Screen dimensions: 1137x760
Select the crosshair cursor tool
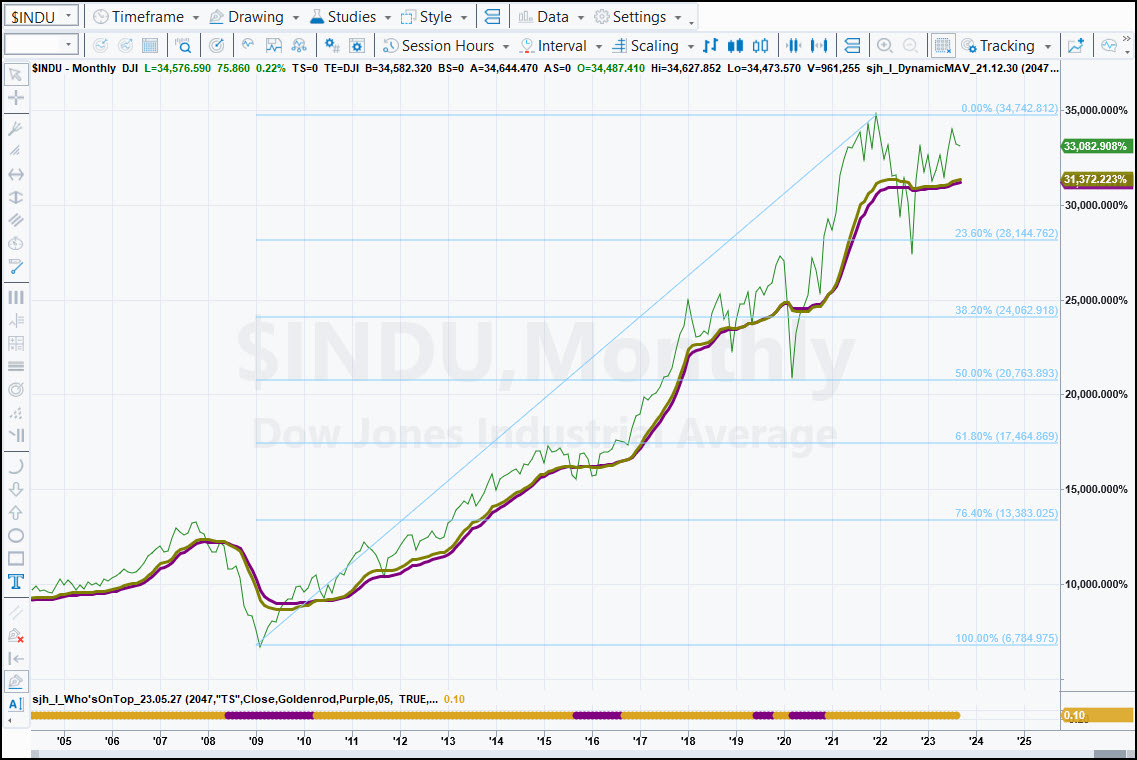click(x=15, y=98)
